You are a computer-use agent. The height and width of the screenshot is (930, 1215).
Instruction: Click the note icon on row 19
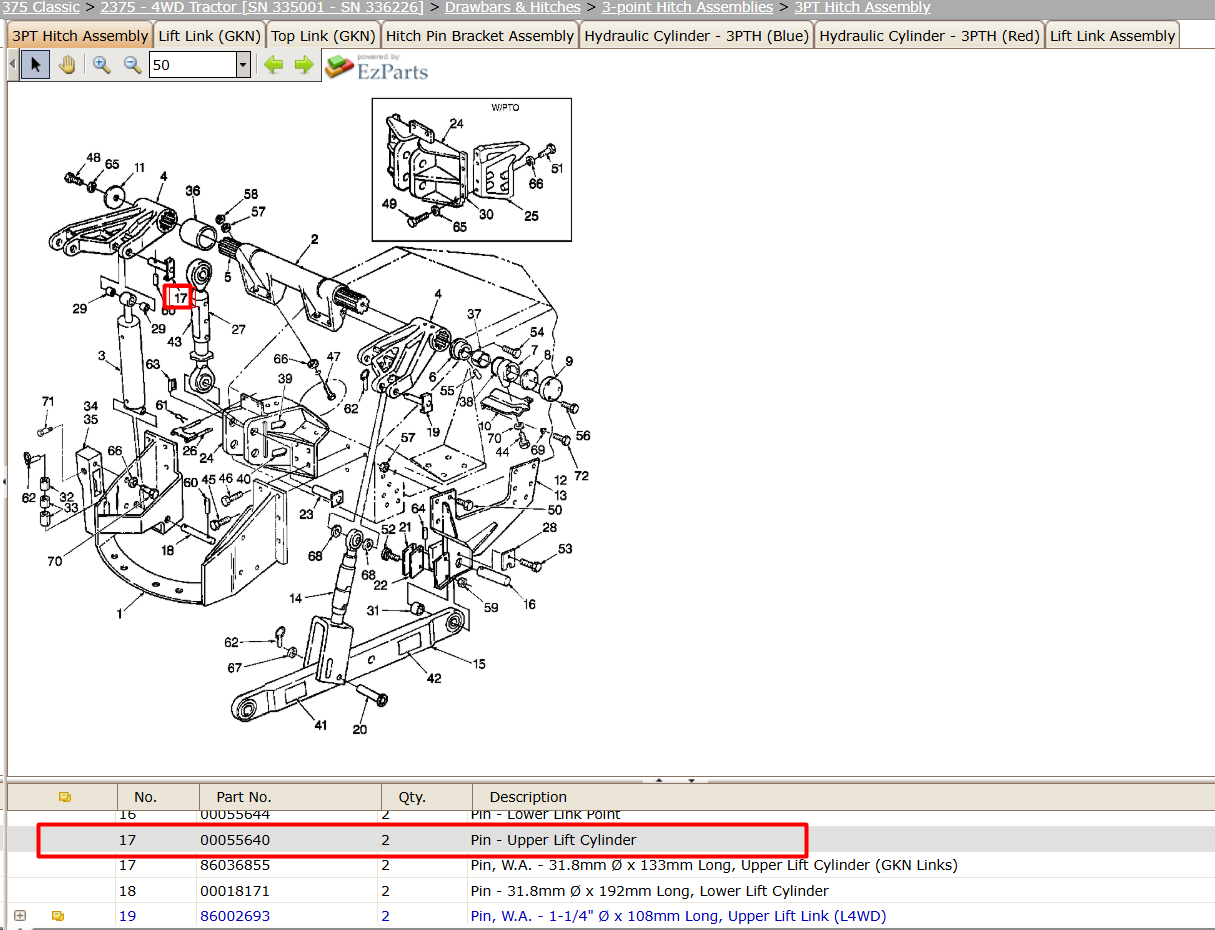point(58,916)
